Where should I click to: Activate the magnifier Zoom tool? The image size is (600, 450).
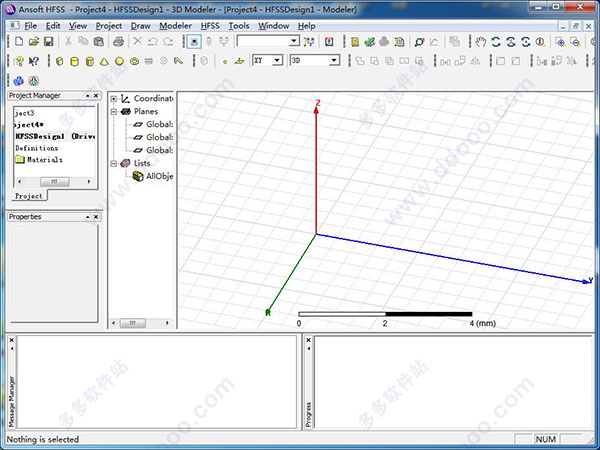(540, 41)
